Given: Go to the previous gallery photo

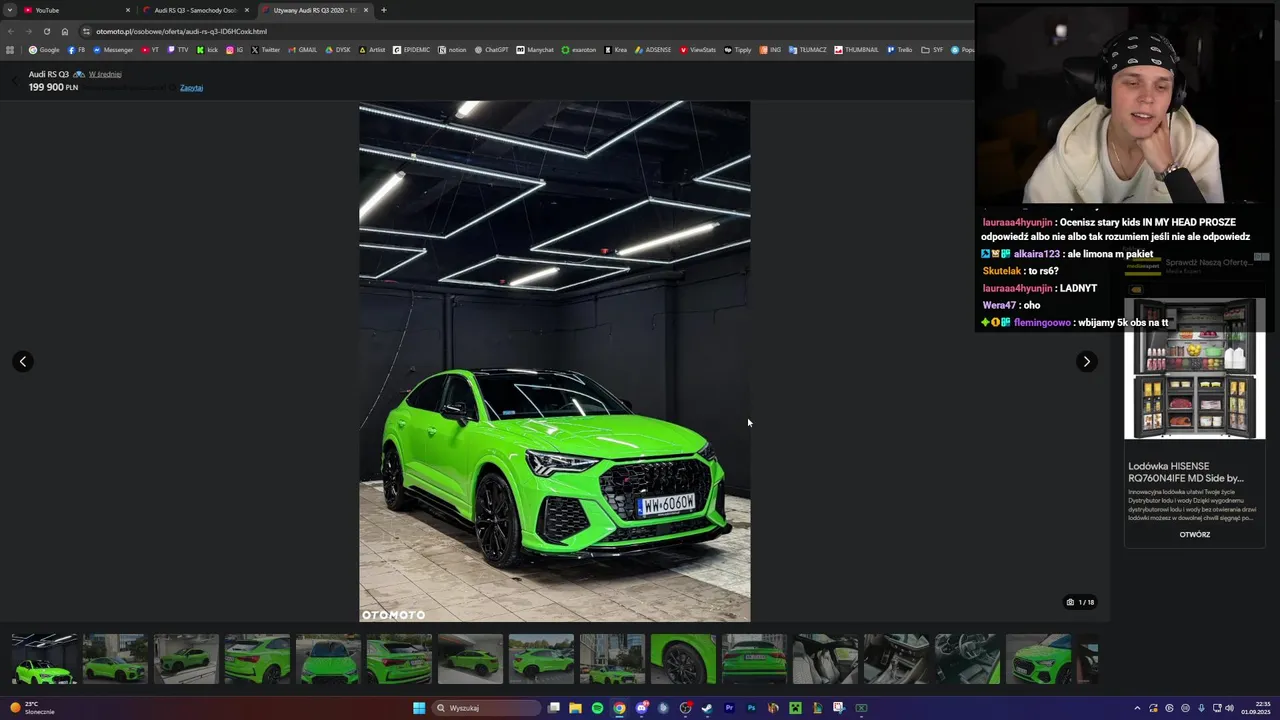Looking at the screenshot, I should pos(23,361).
